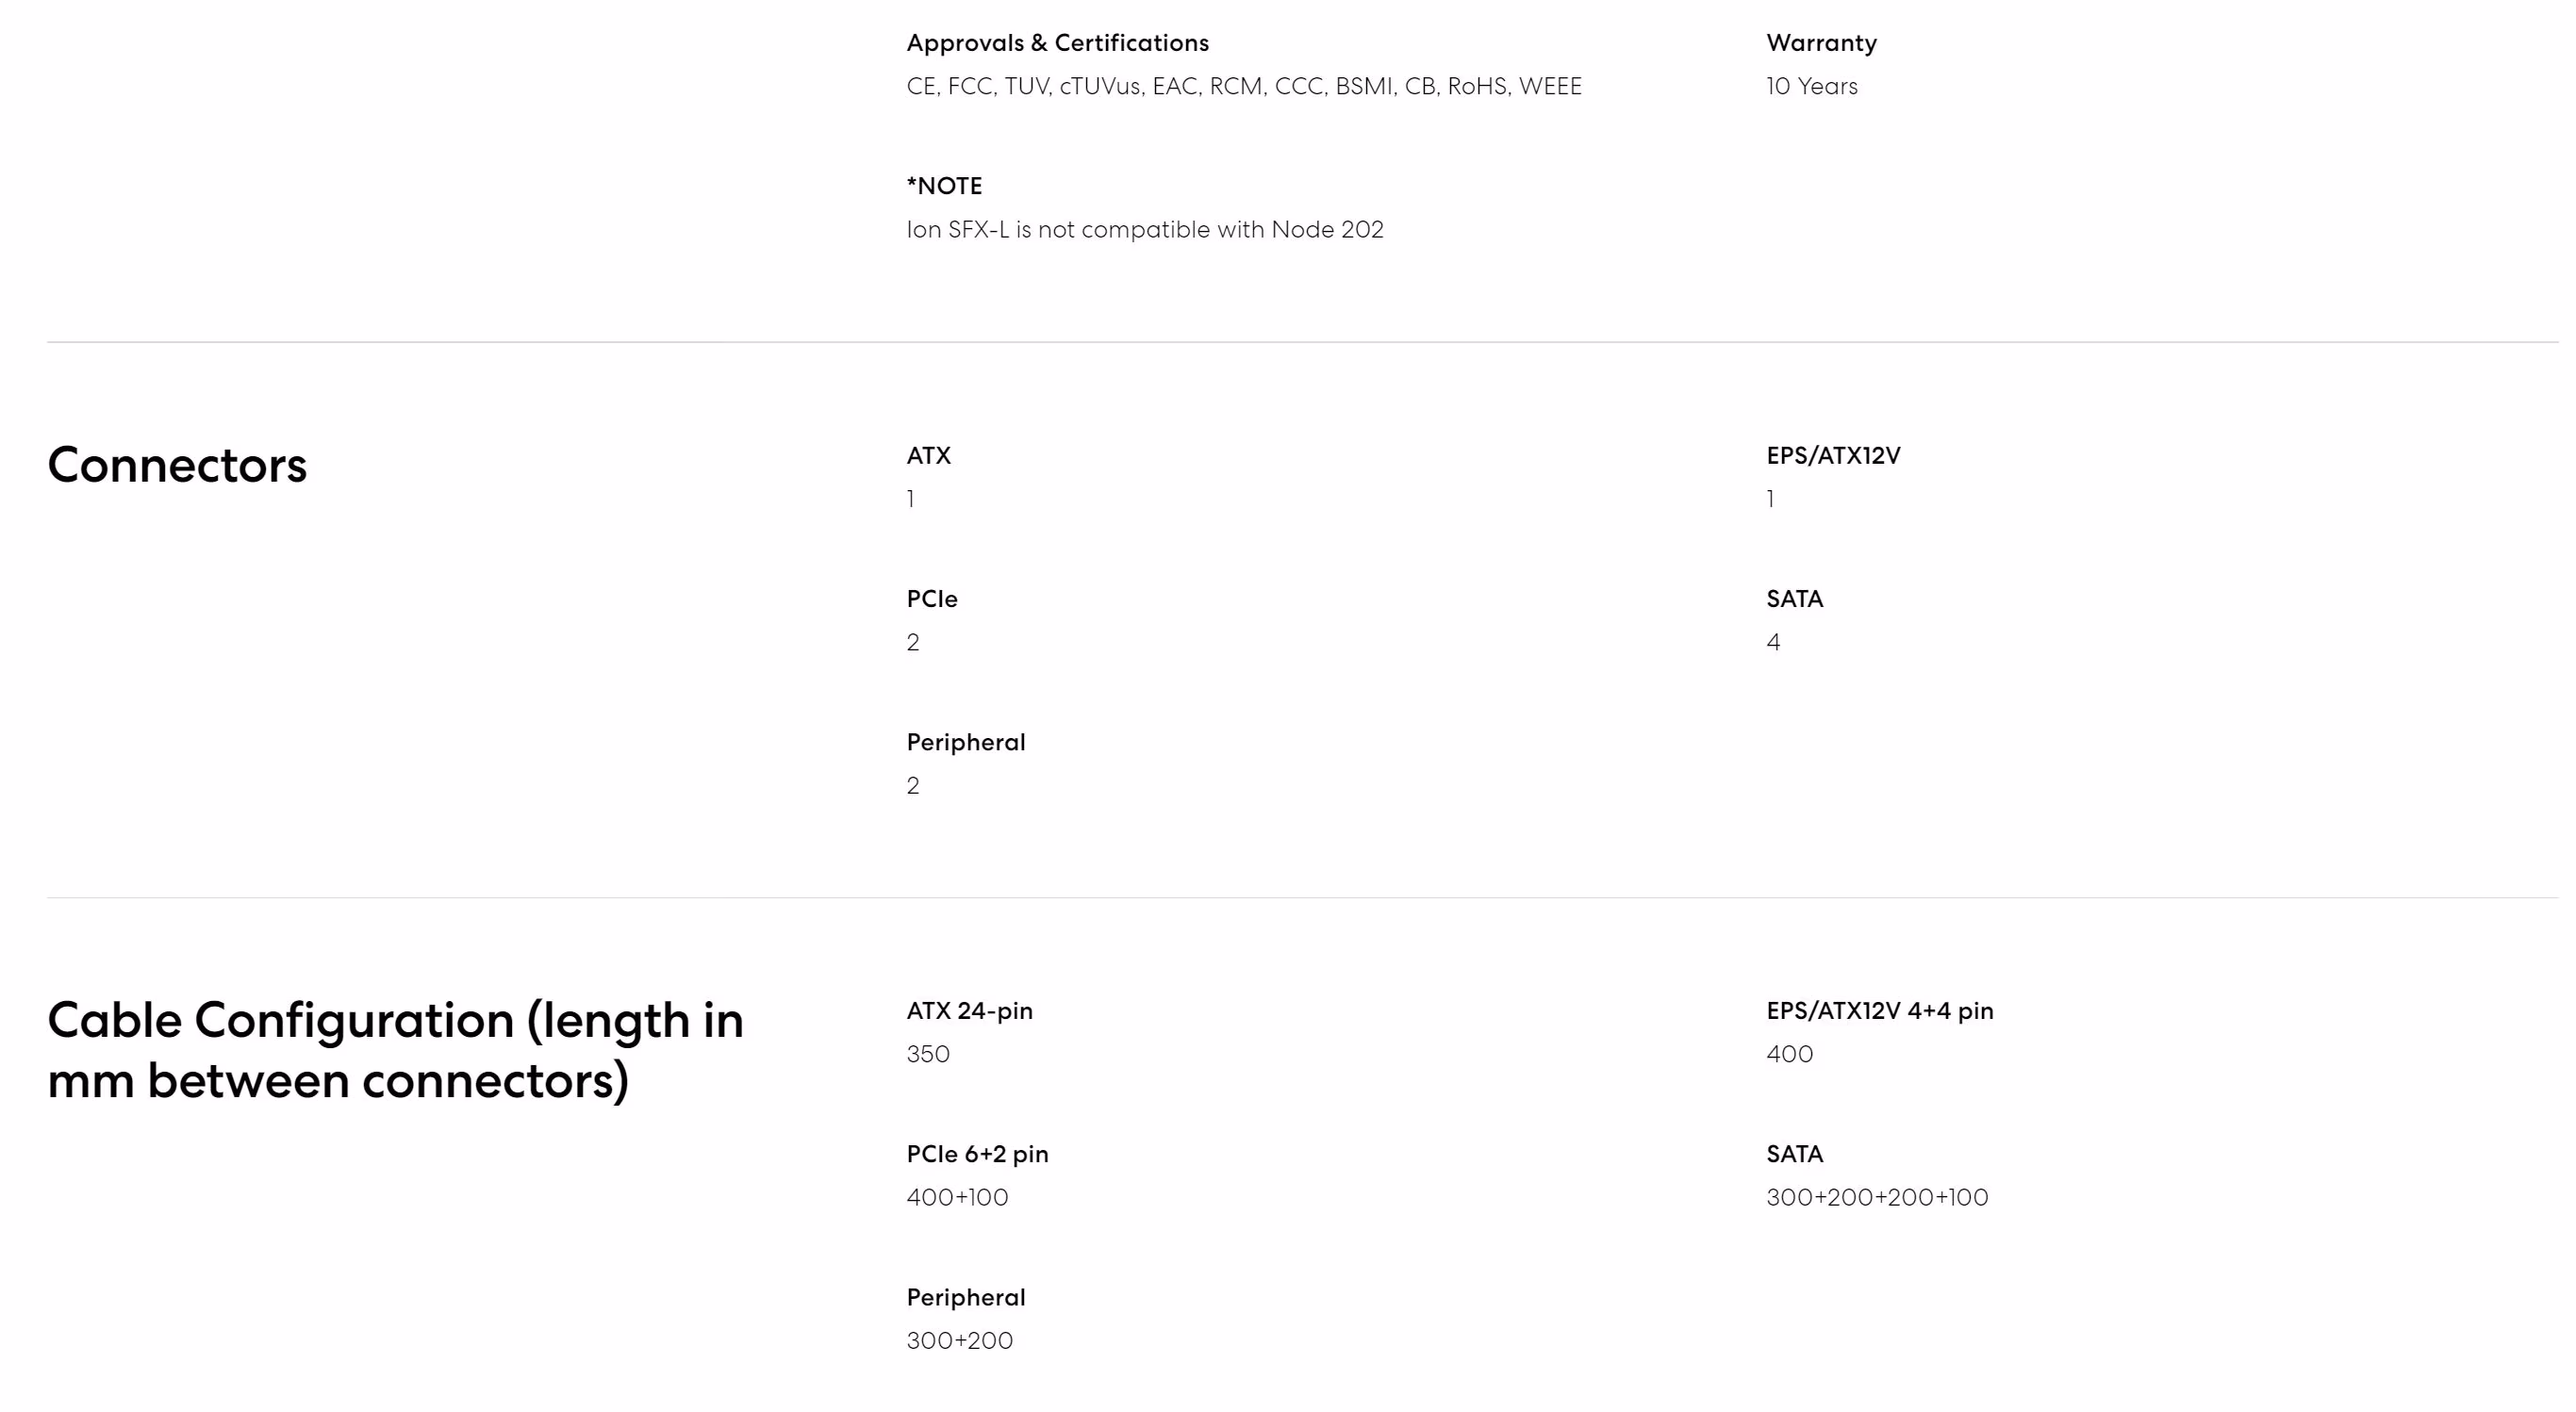This screenshot has height=1412, width=2576.
Task: Select the certifications list text CE, FCC, TUV
Action: tap(1244, 86)
